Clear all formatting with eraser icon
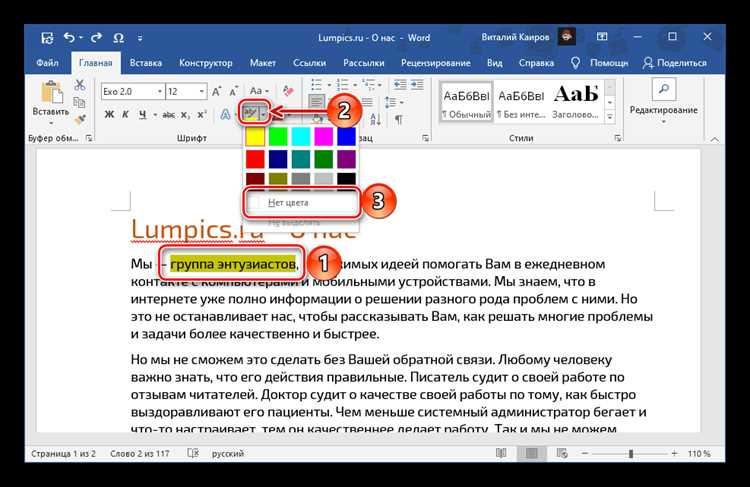This screenshot has width=750, height=487. 287,91
